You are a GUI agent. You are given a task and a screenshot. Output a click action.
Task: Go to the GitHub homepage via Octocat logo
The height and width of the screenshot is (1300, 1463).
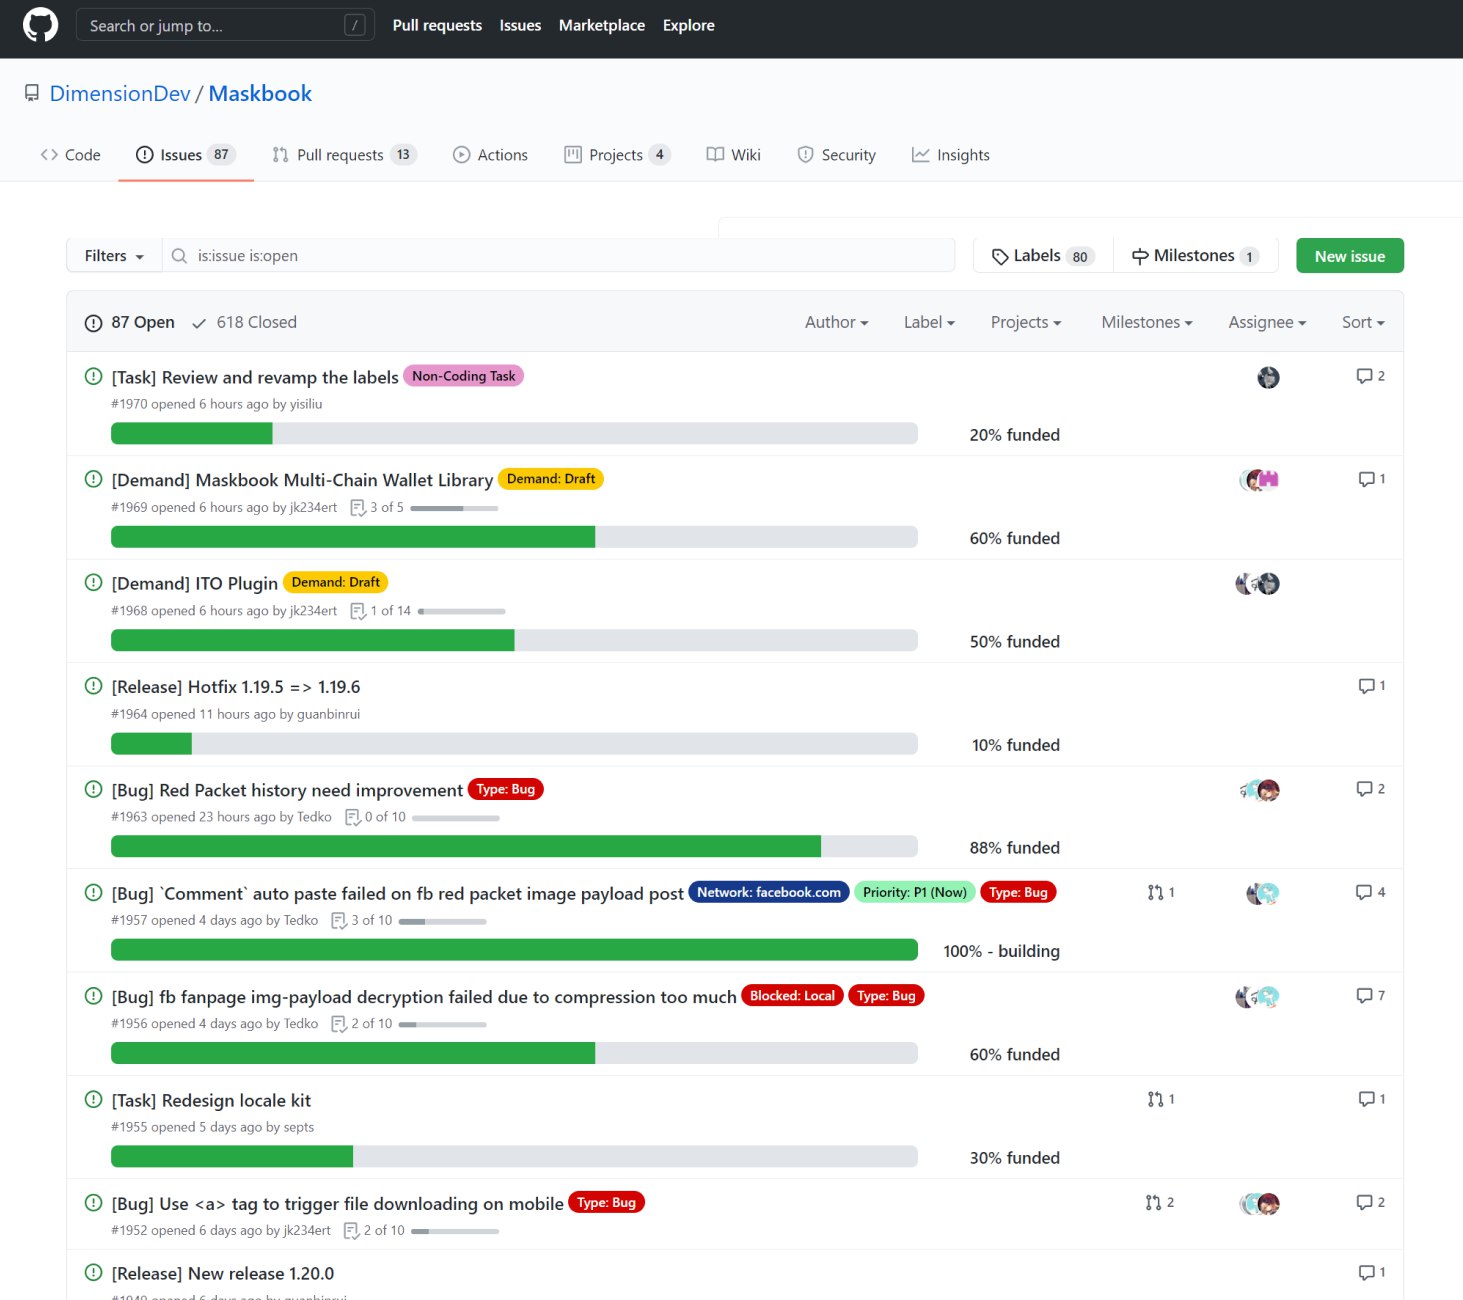pyautogui.click(x=40, y=25)
